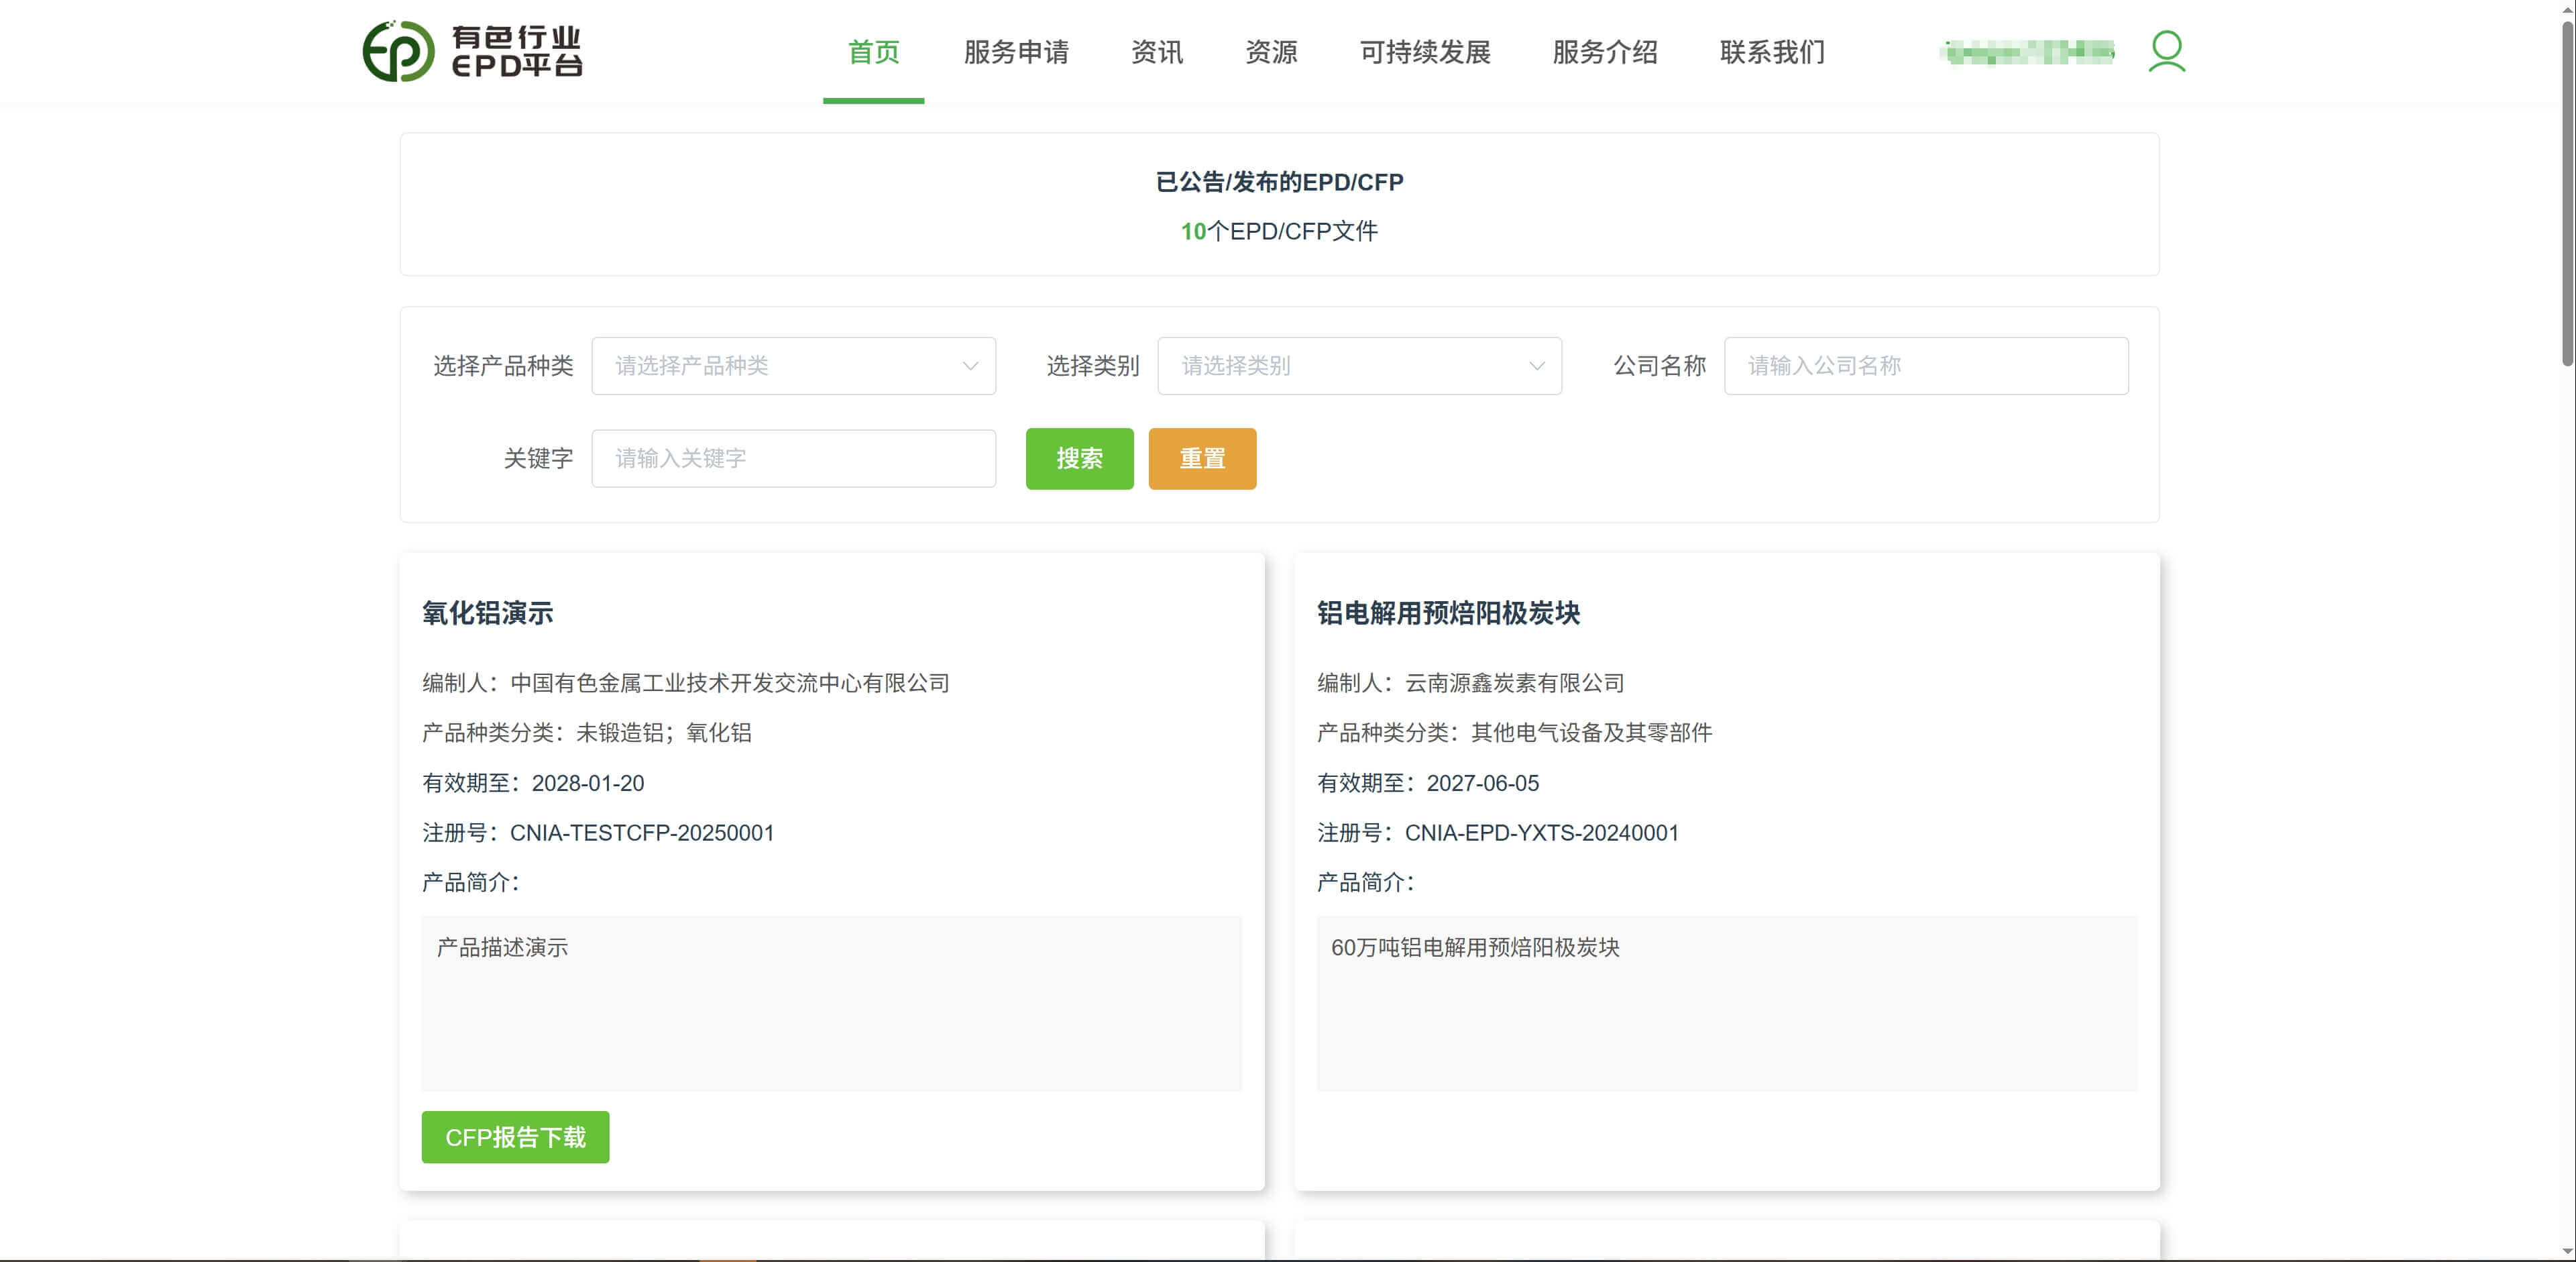Open the user profile avatar icon

[x=2166, y=51]
